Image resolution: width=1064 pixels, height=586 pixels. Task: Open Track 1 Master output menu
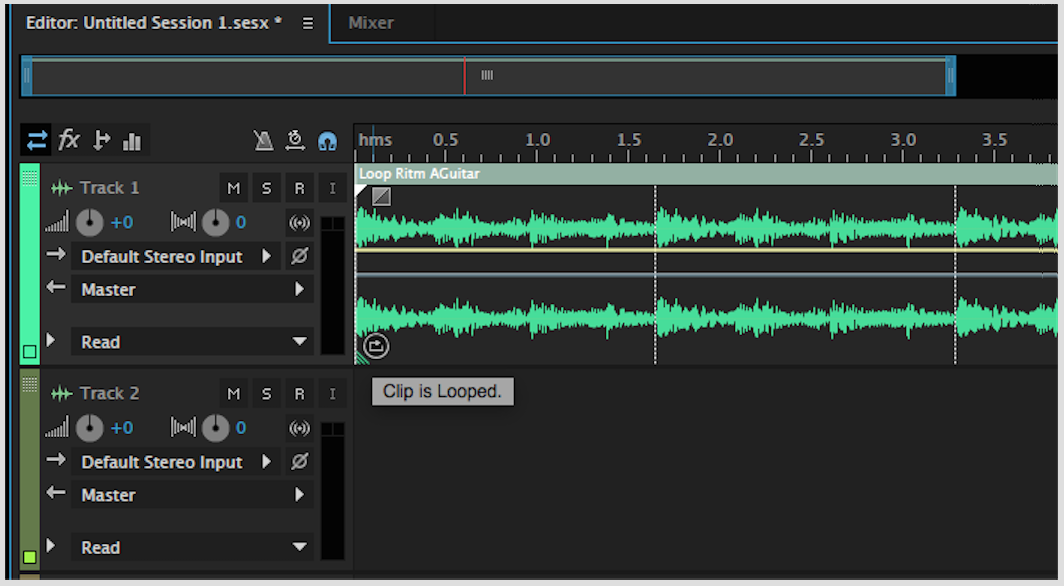(x=192, y=290)
